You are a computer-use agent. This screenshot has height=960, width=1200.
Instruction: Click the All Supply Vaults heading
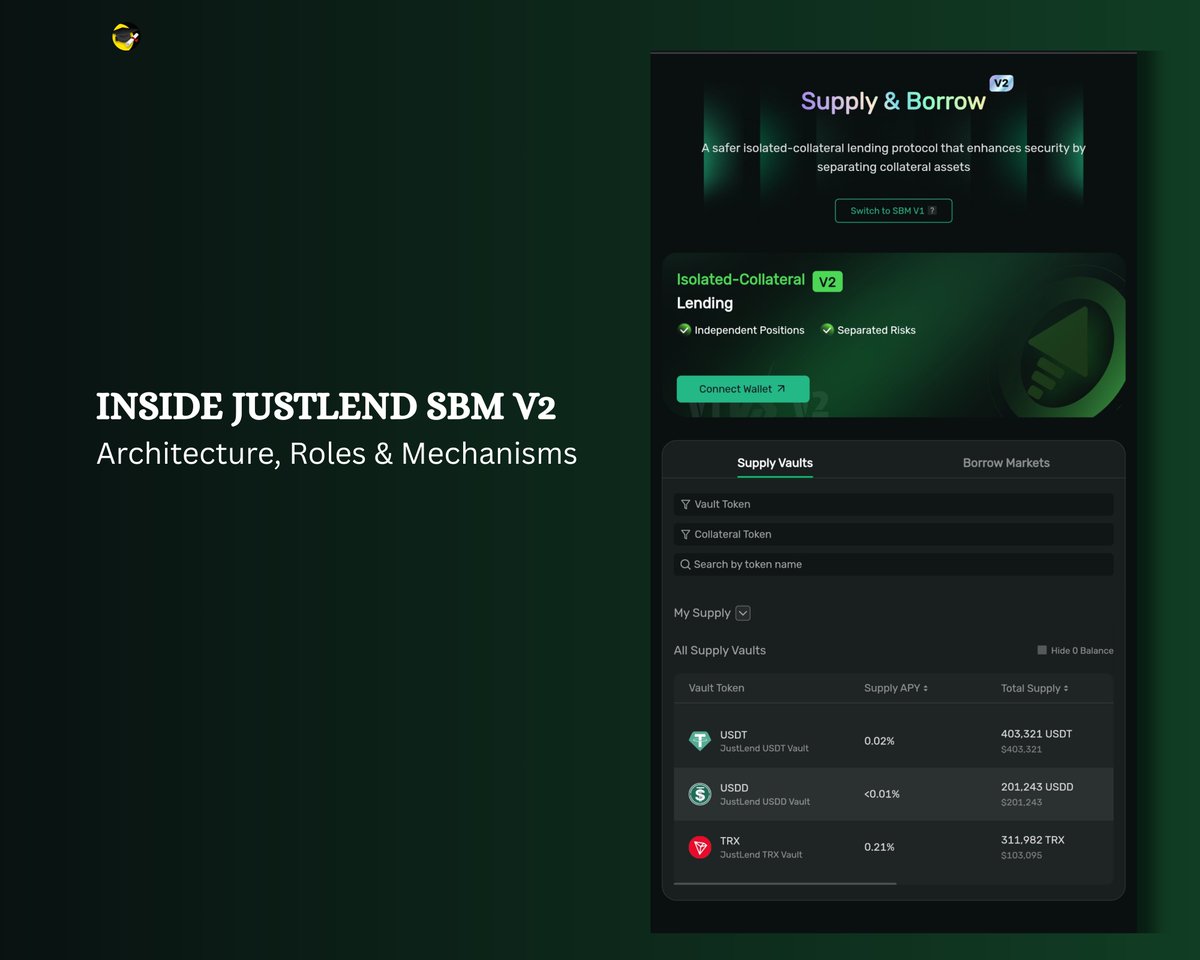point(720,650)
